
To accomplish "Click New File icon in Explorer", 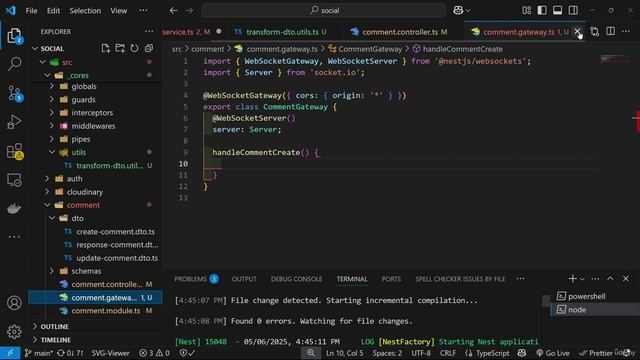I will pos(106,48).
